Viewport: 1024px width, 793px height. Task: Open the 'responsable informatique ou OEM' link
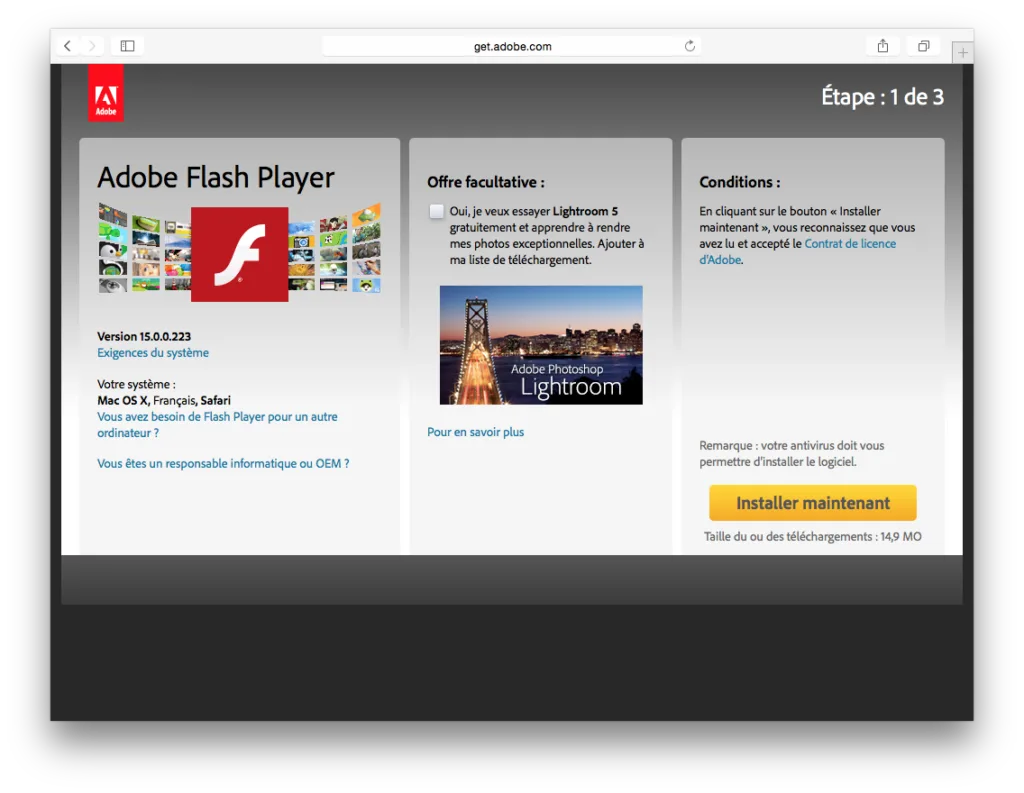(x=223, y=463)
